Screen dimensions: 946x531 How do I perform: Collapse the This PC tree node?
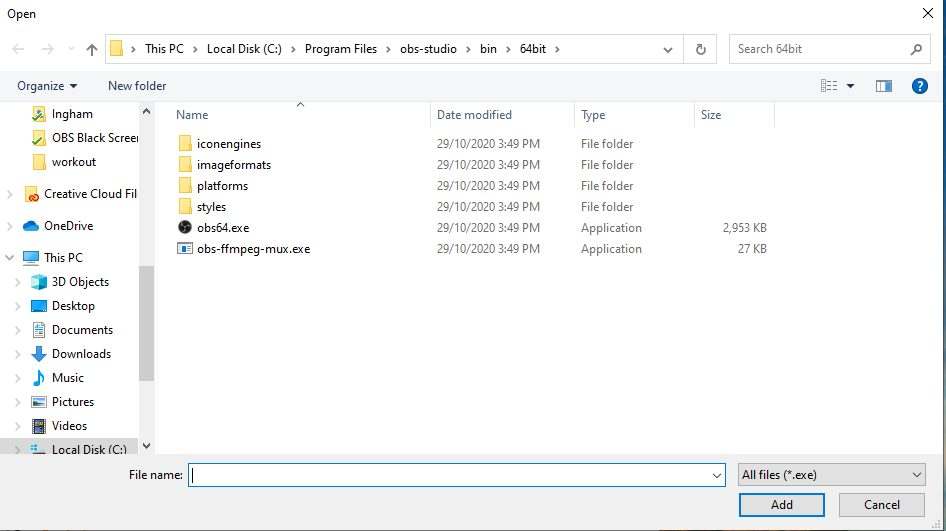10,258
